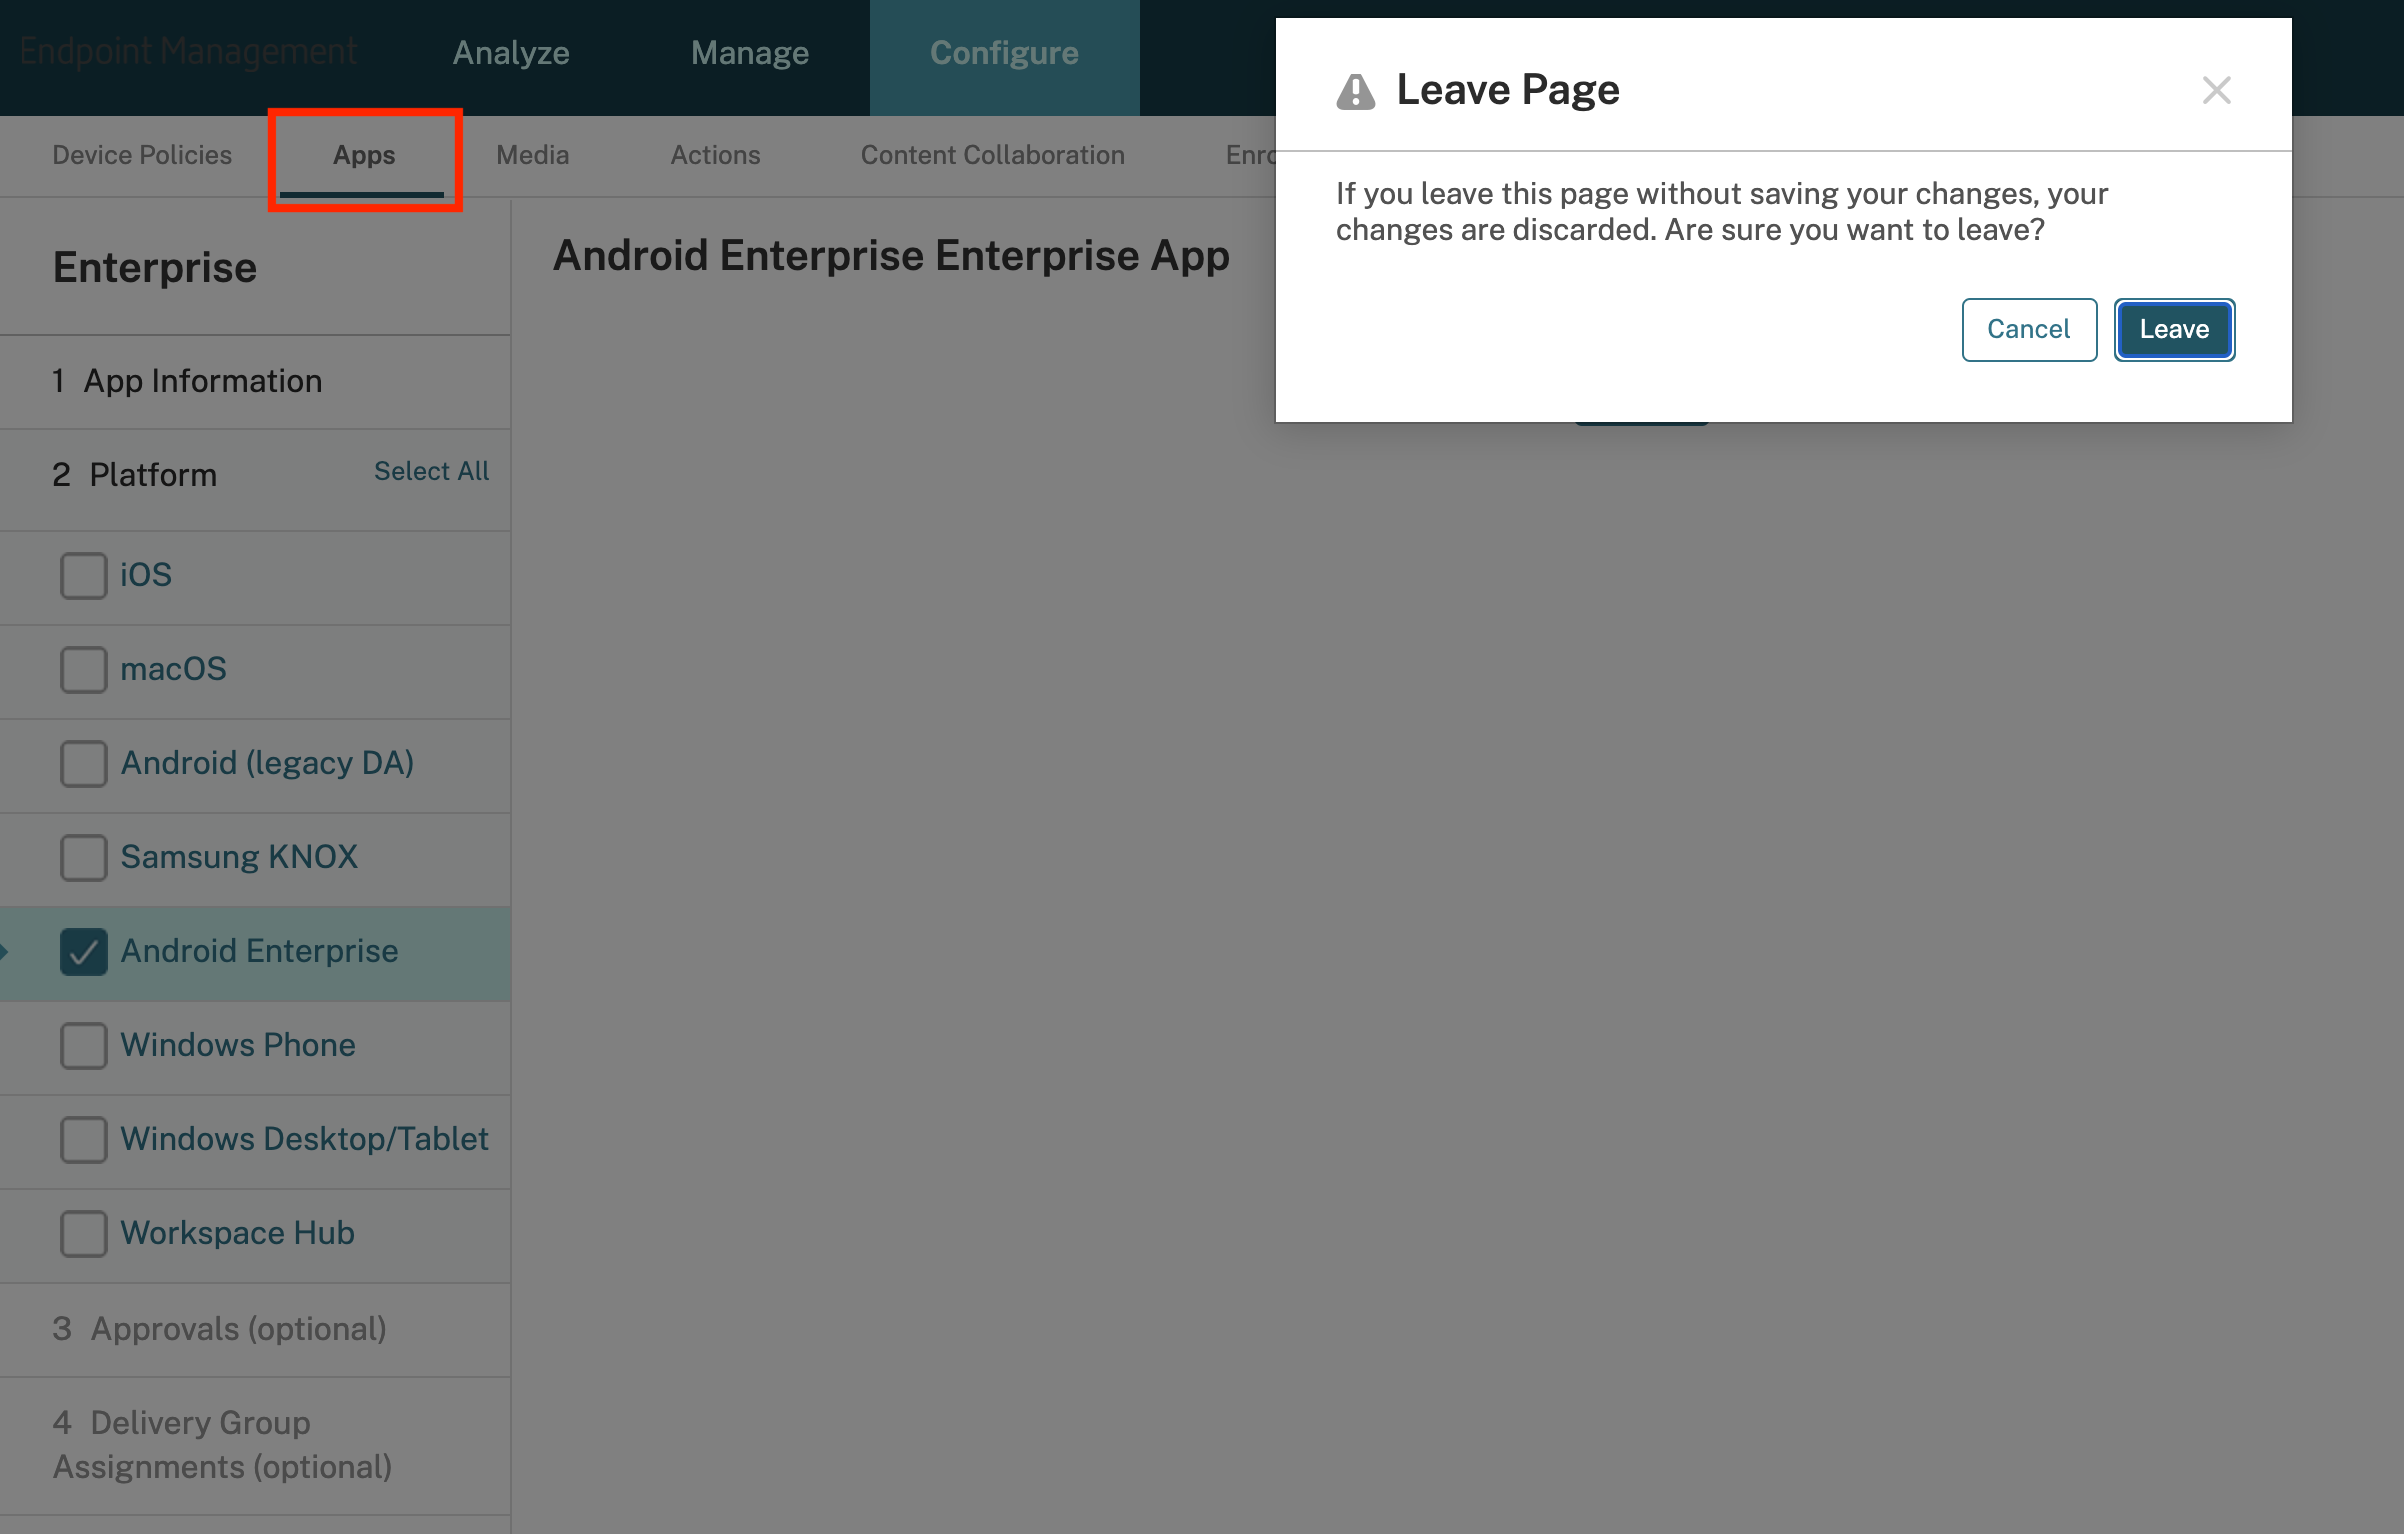Click the Android Enterprise Enterprise App heading

892,256
